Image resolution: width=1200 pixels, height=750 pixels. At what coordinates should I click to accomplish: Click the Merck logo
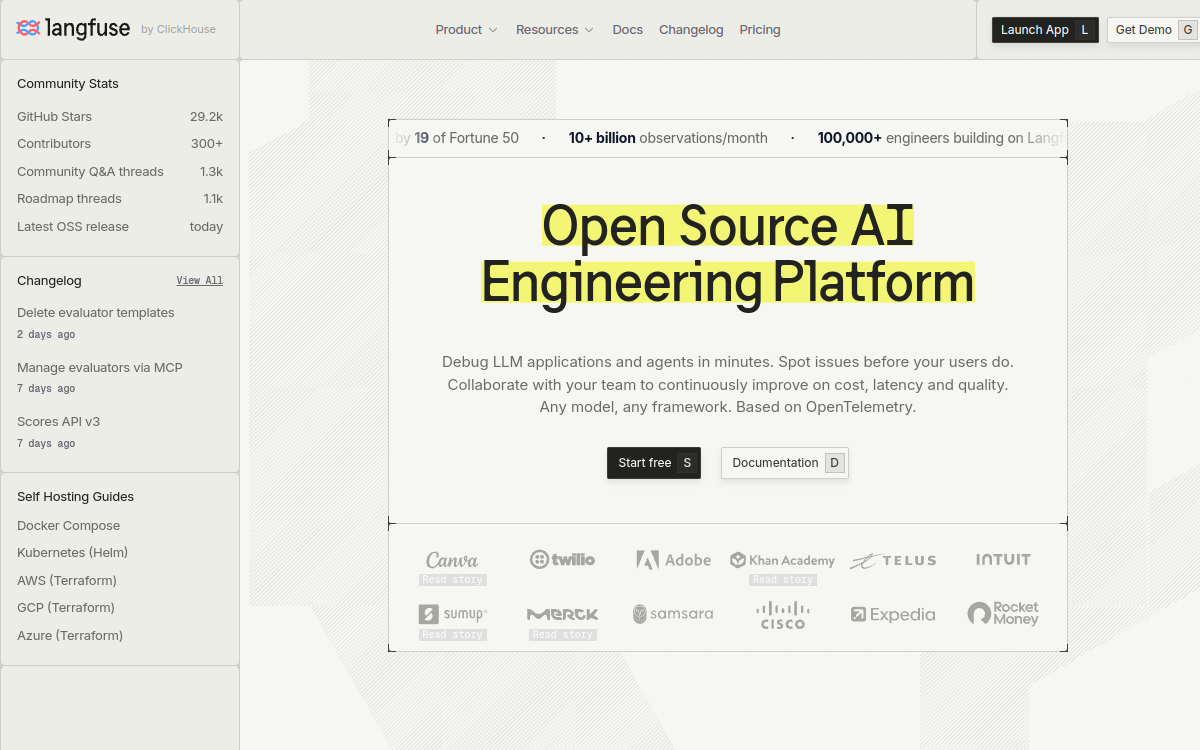click(x=562, y=614)
